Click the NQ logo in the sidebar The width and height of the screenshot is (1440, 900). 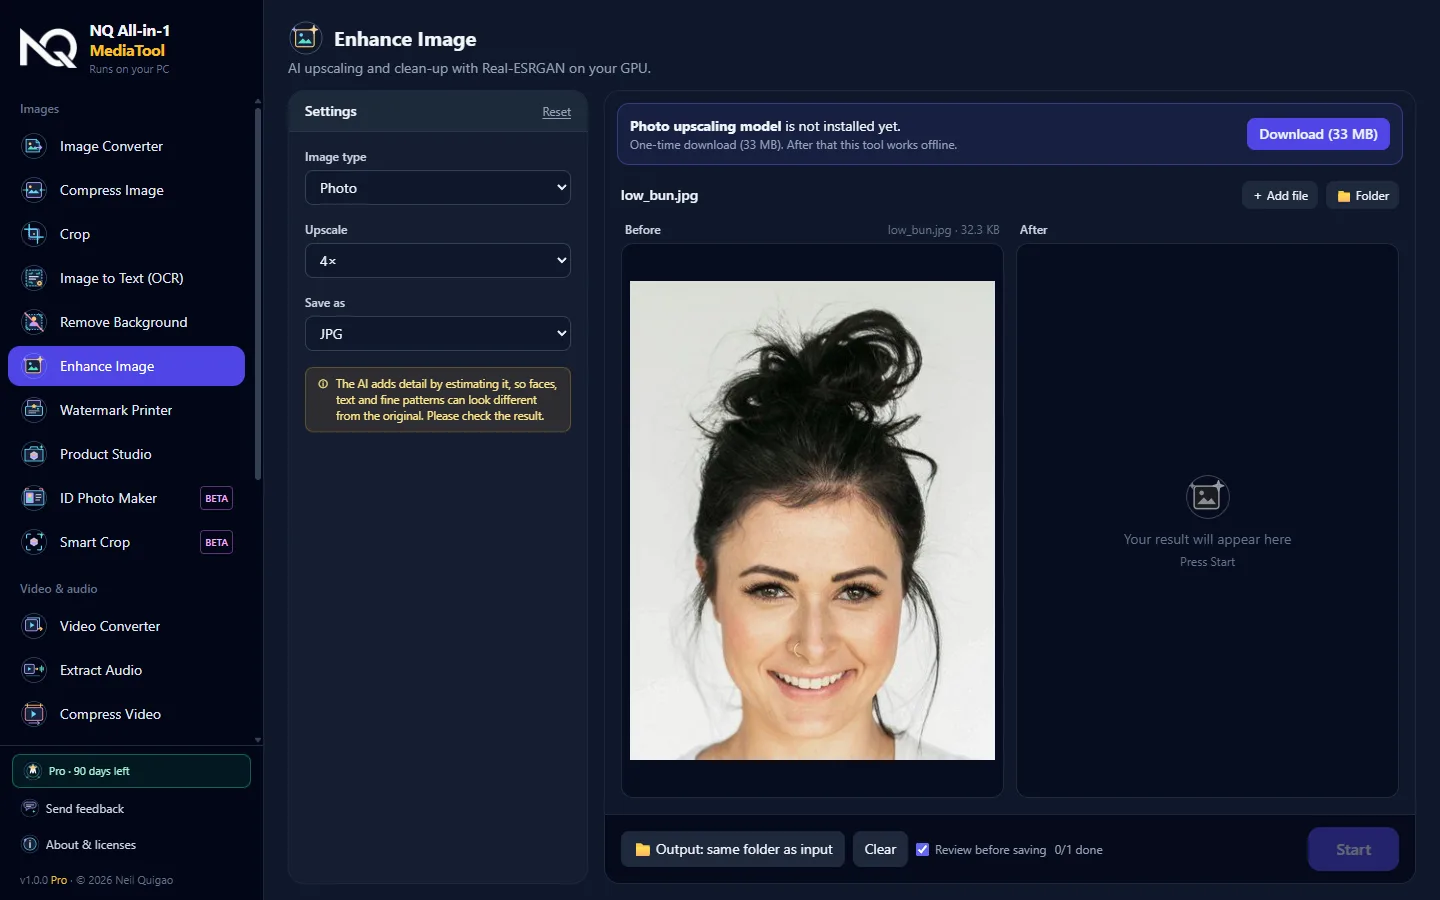(48, 48)
